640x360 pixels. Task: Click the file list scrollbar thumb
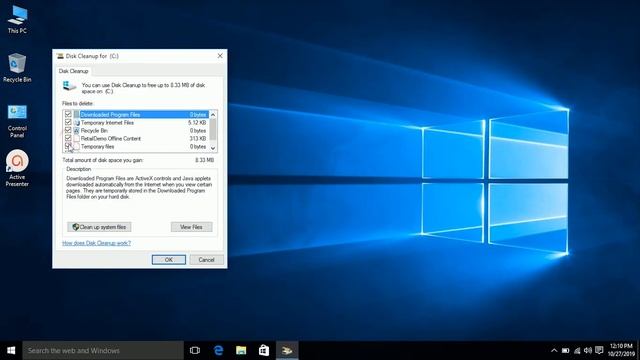[213, 129]
